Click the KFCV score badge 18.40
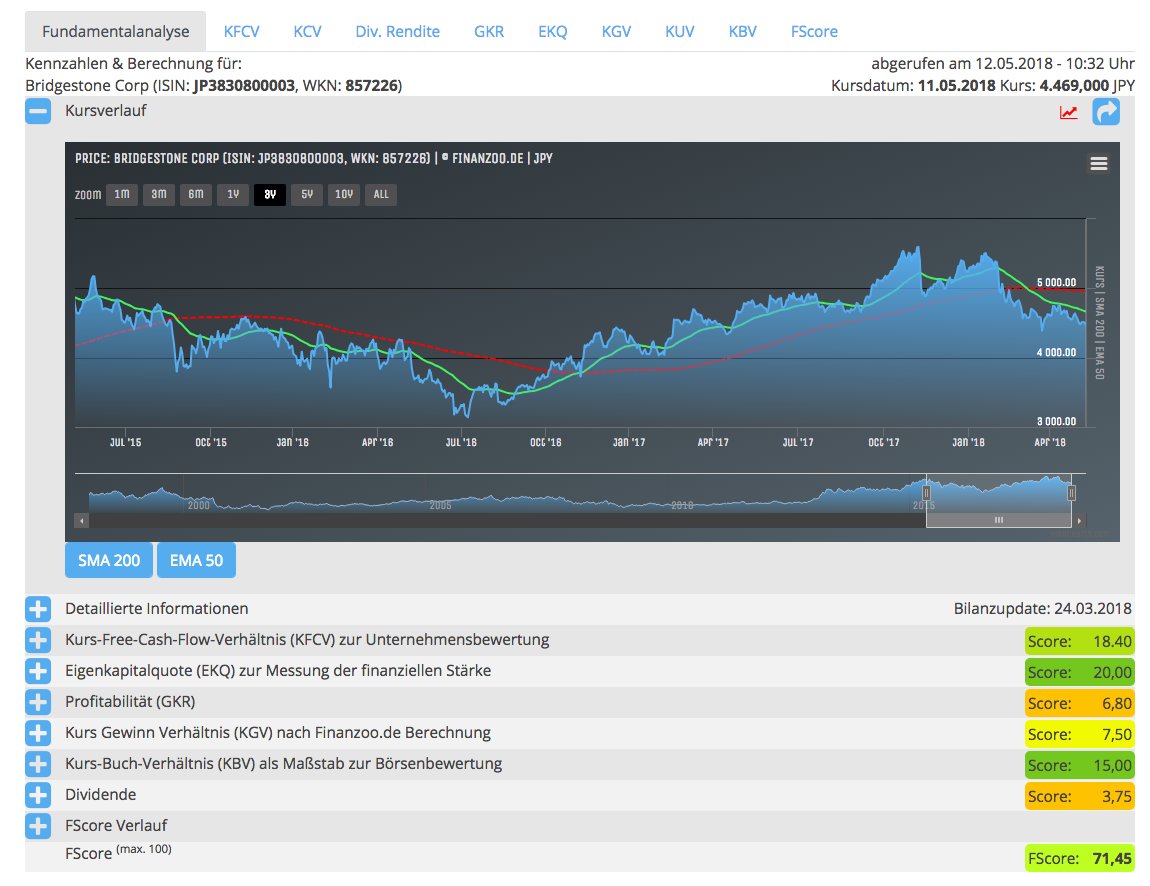This screenshot has width=1150, height=886. point(1080,642)
